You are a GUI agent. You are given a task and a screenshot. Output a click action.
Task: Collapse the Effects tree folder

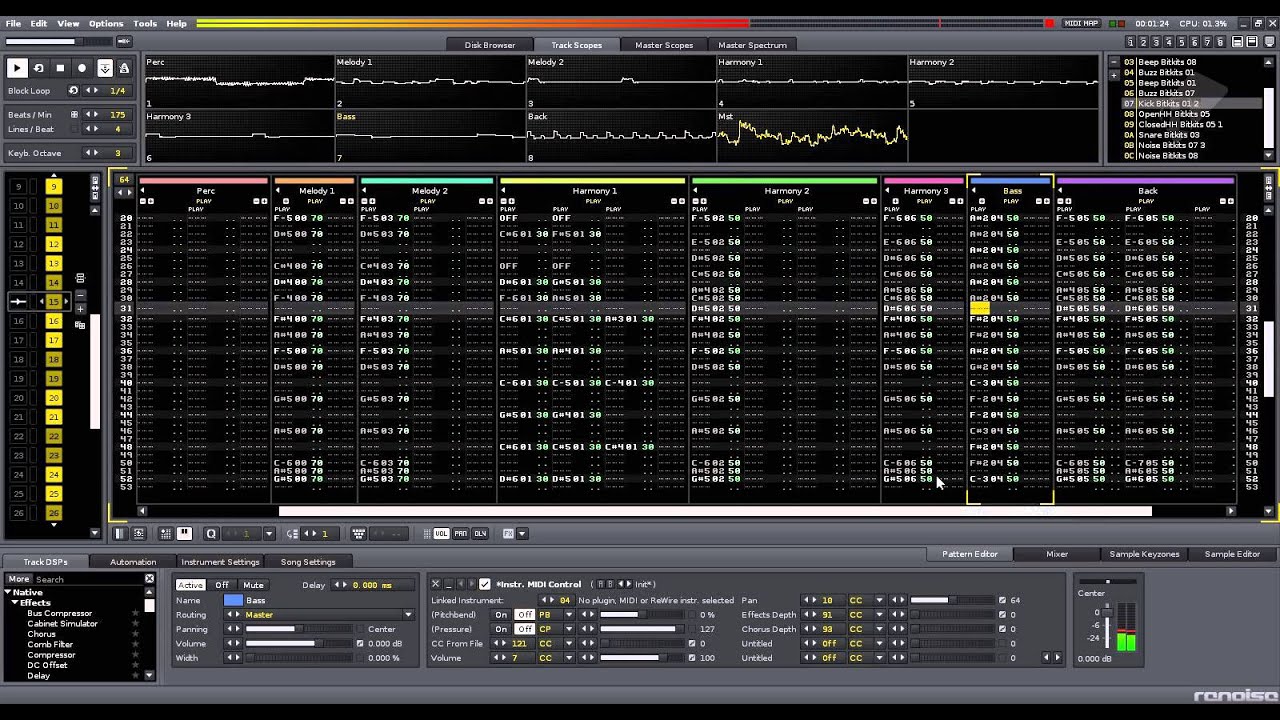(x=15, y=603)
